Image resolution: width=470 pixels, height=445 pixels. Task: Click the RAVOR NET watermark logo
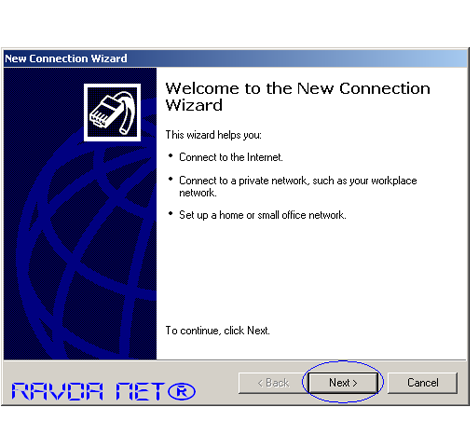[x=103, y=391]
